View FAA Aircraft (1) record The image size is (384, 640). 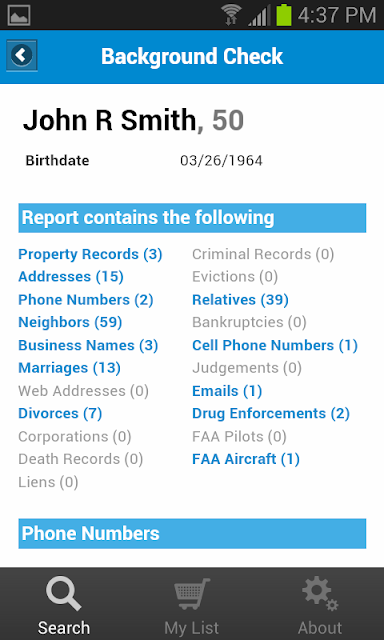[246, 459]
